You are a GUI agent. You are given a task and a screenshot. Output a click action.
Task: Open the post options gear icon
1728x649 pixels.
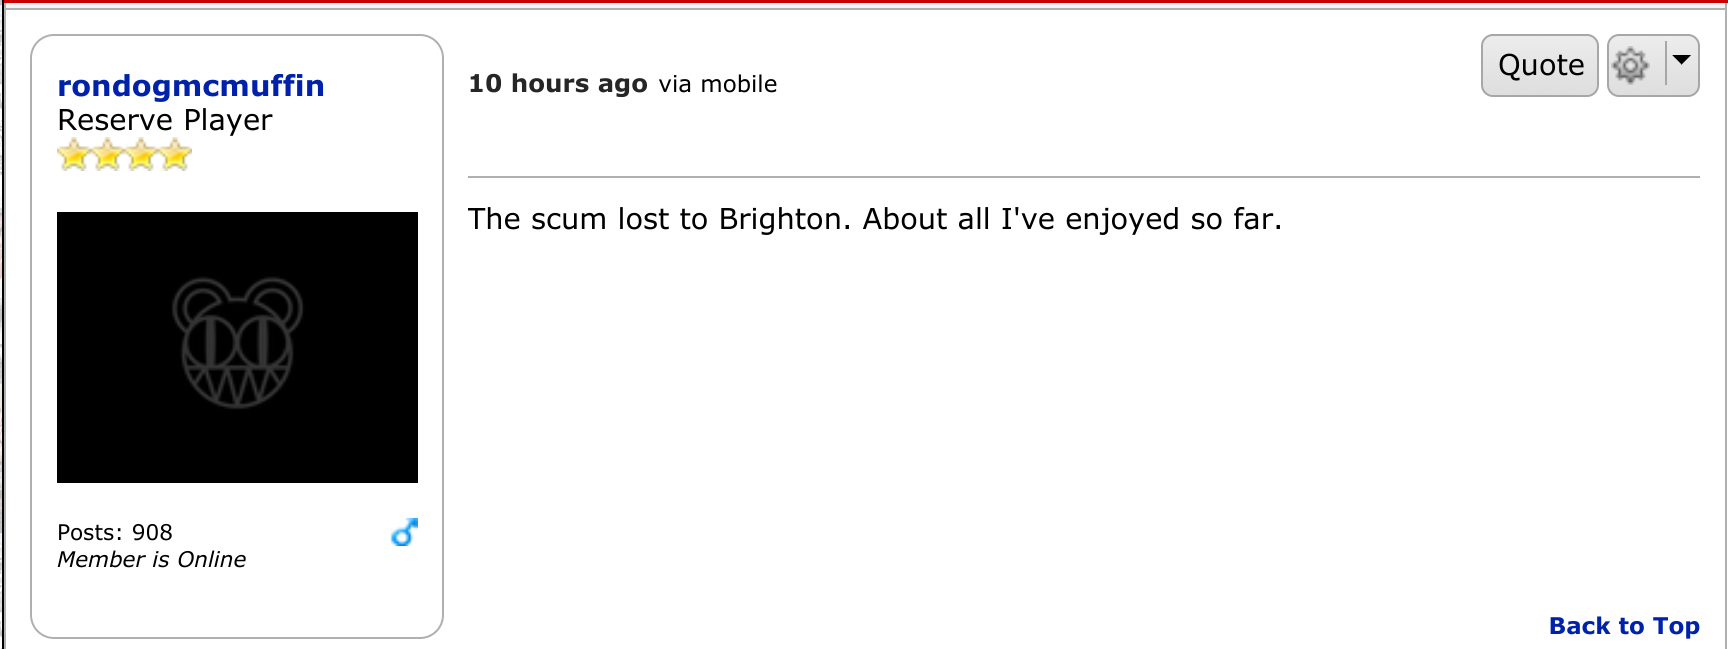pyautogui.click(x=1630, y=66)
